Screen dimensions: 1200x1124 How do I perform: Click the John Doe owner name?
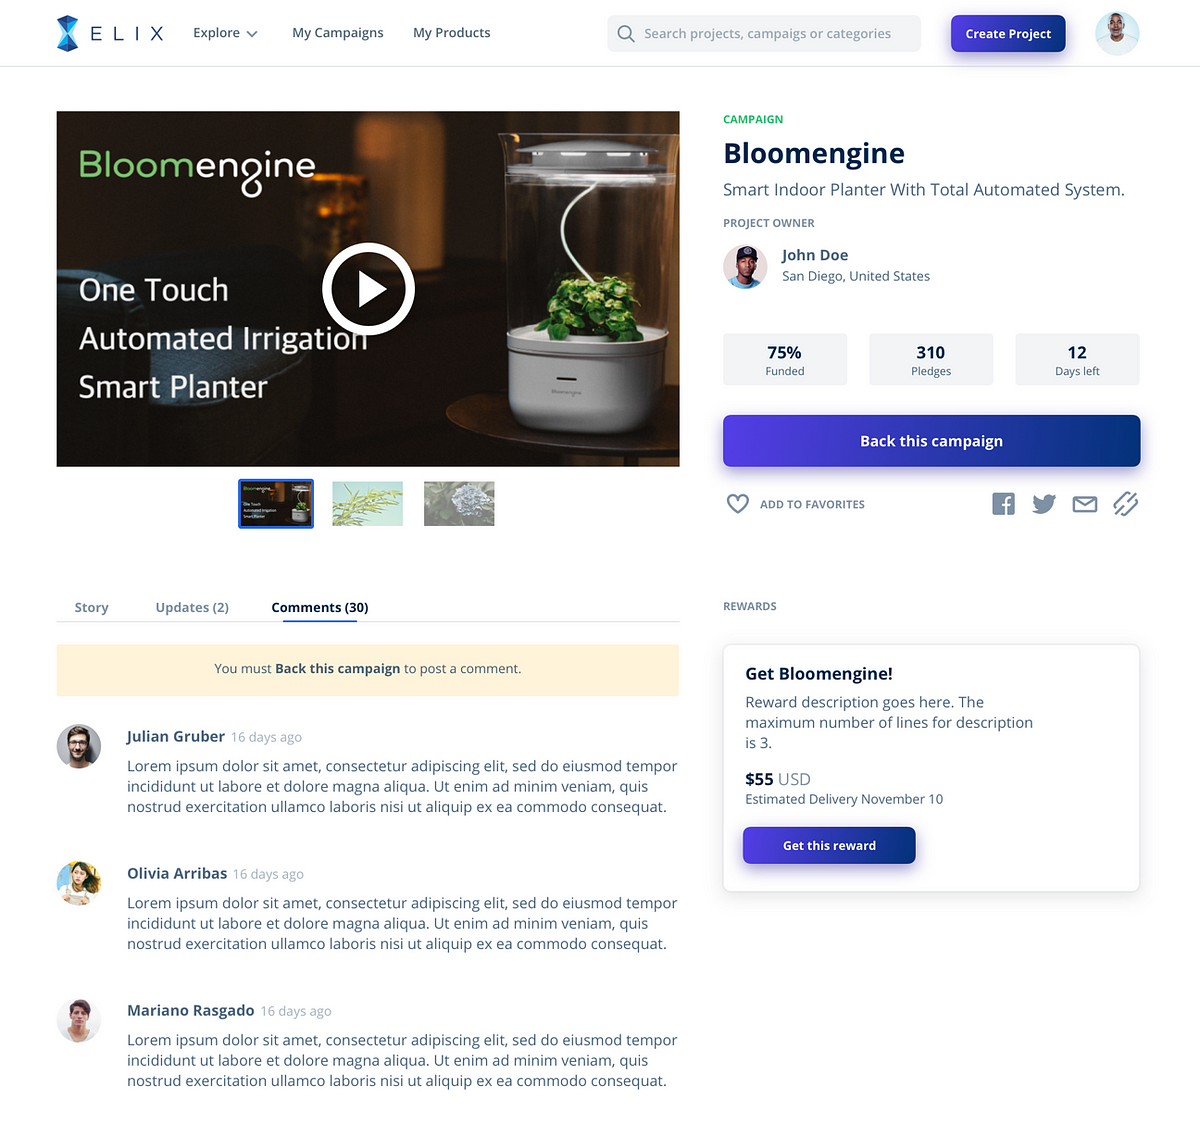[x=815, y=256]
